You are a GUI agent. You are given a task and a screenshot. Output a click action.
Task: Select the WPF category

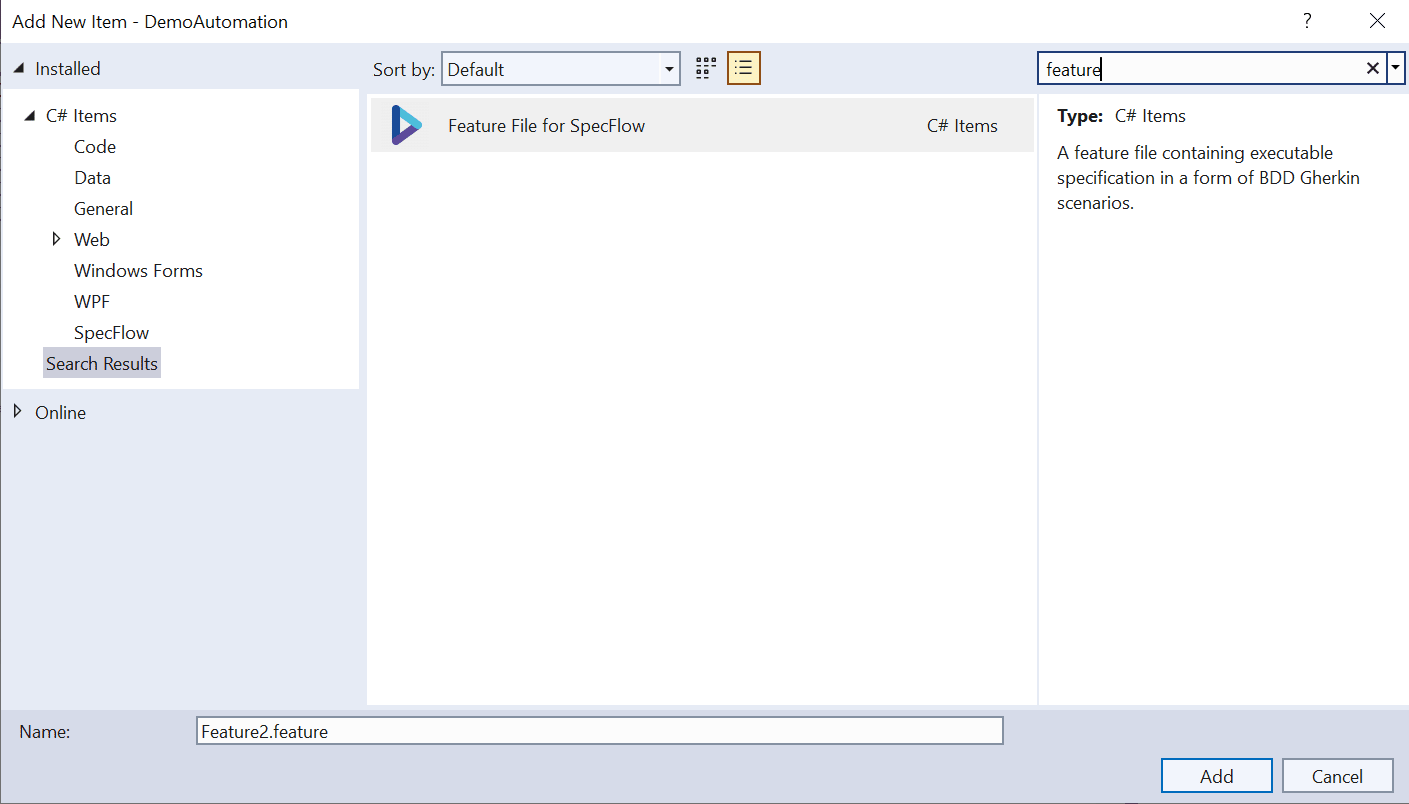point(91,301)
